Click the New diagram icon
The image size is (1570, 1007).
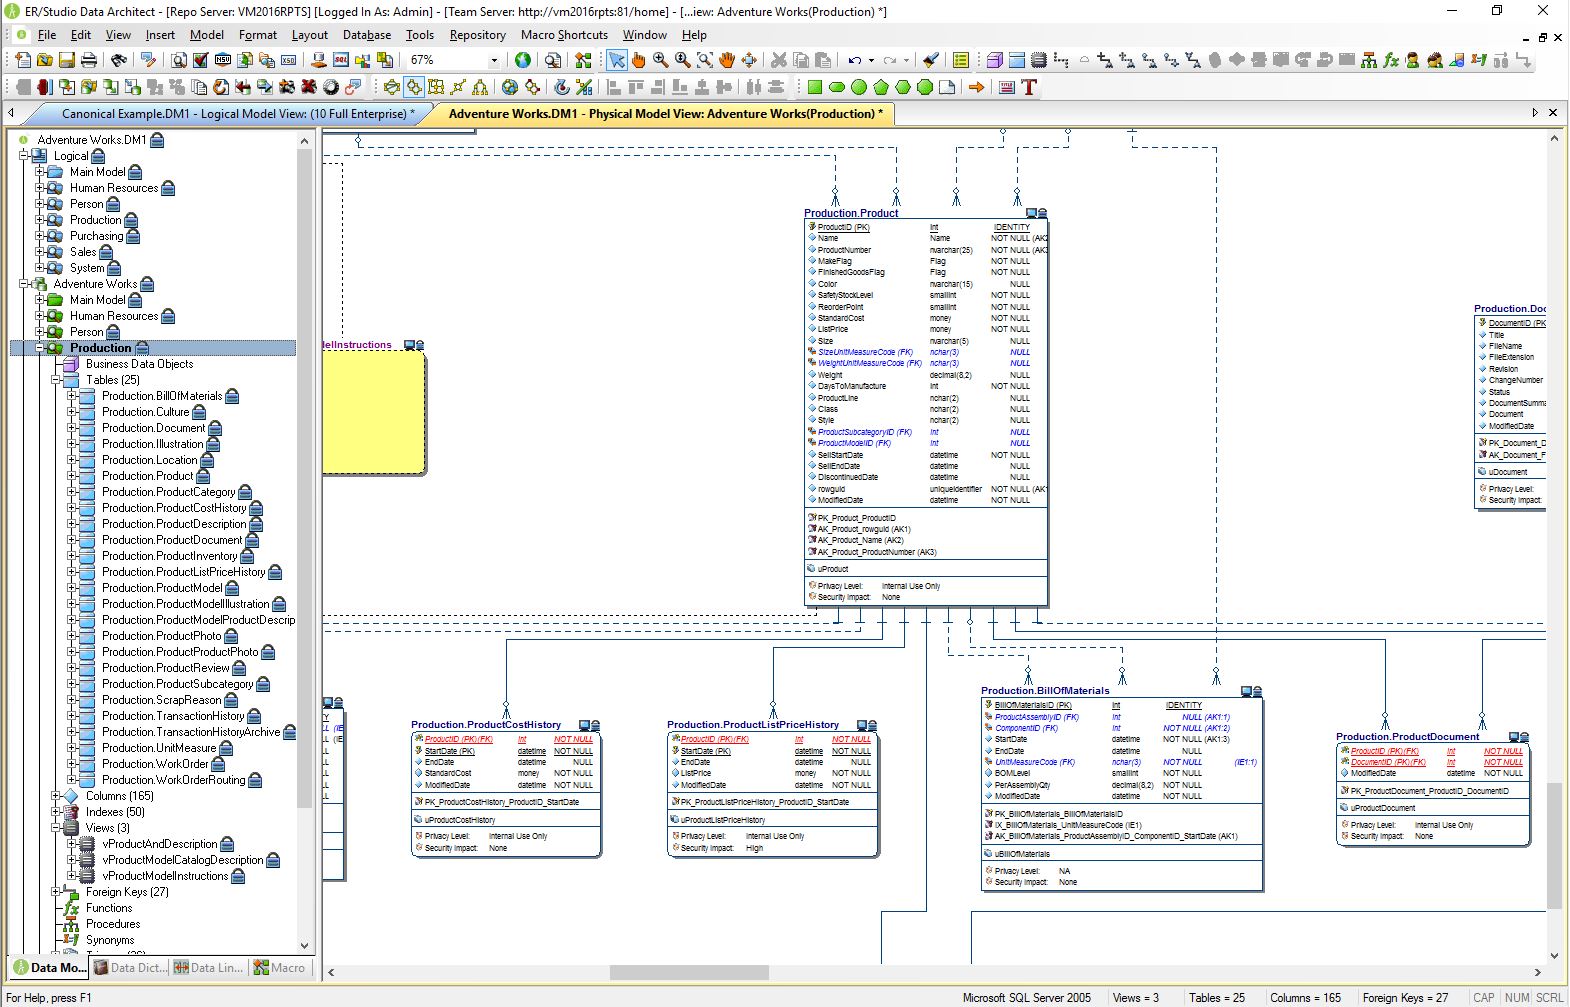22,61
